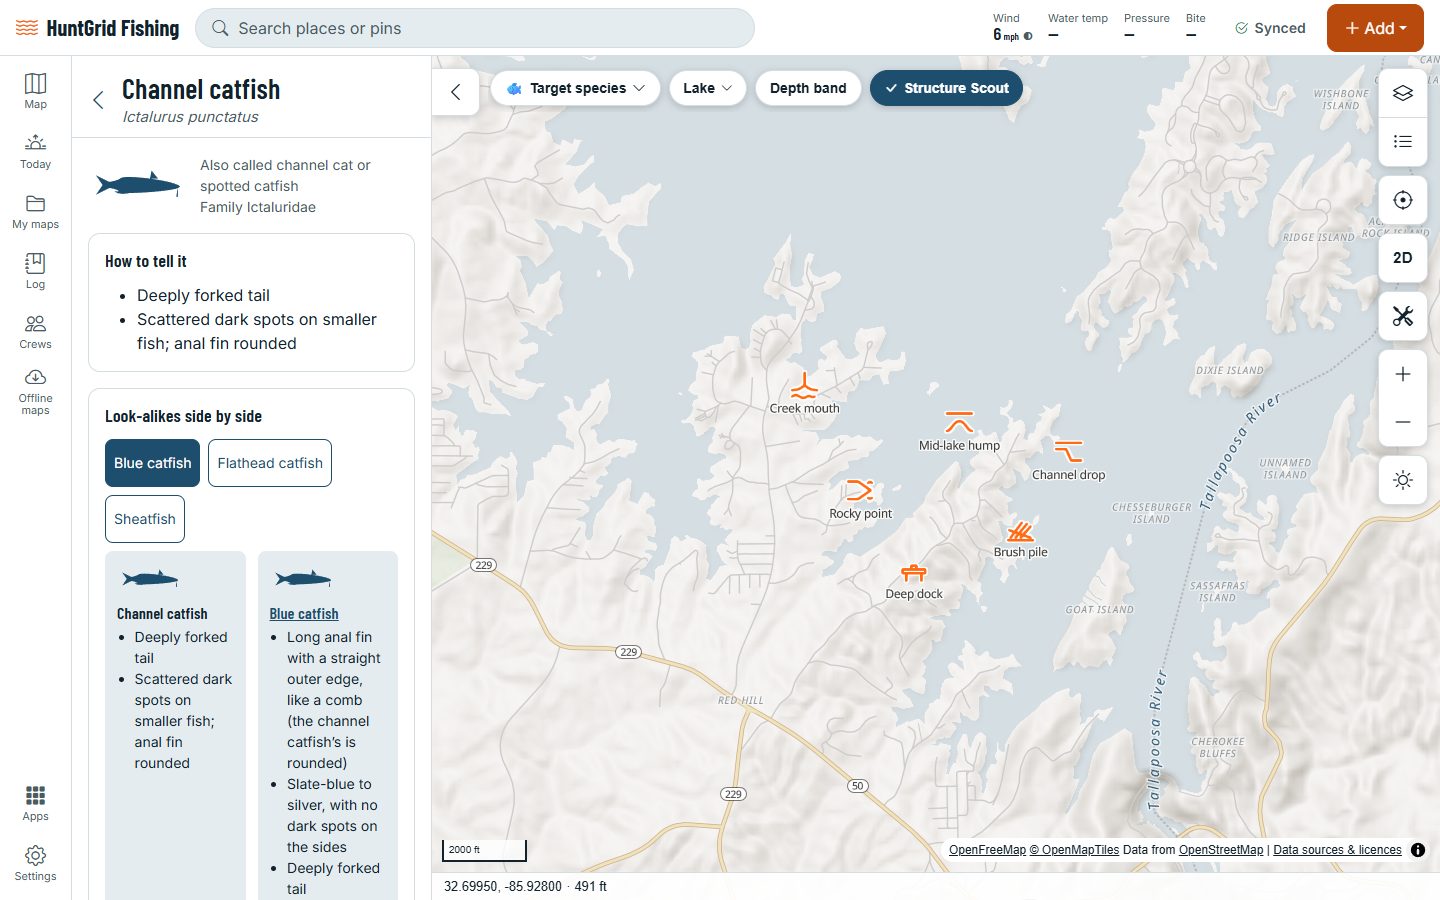The height and width of the screenshot is (900, 1440).
Task: Select the Flathead catfish look-alike tab
Action: pyautogui.click(x=270, y=463)
